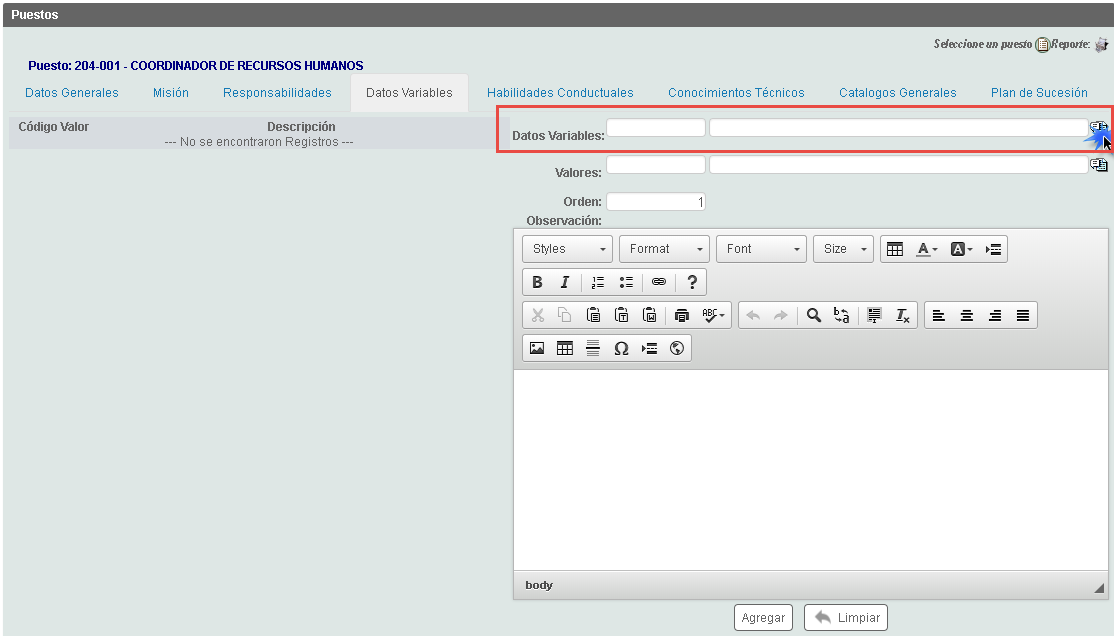Switch to the Misión tab
This screenshot has height=636, width=1114.
pyautogui.click(x=171, y=93)
